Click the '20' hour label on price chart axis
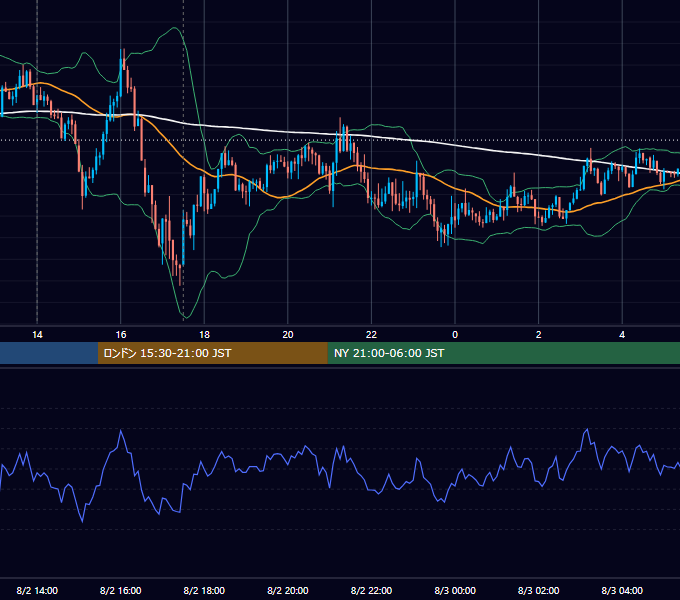The image size is (680, 600). [288, 334]
